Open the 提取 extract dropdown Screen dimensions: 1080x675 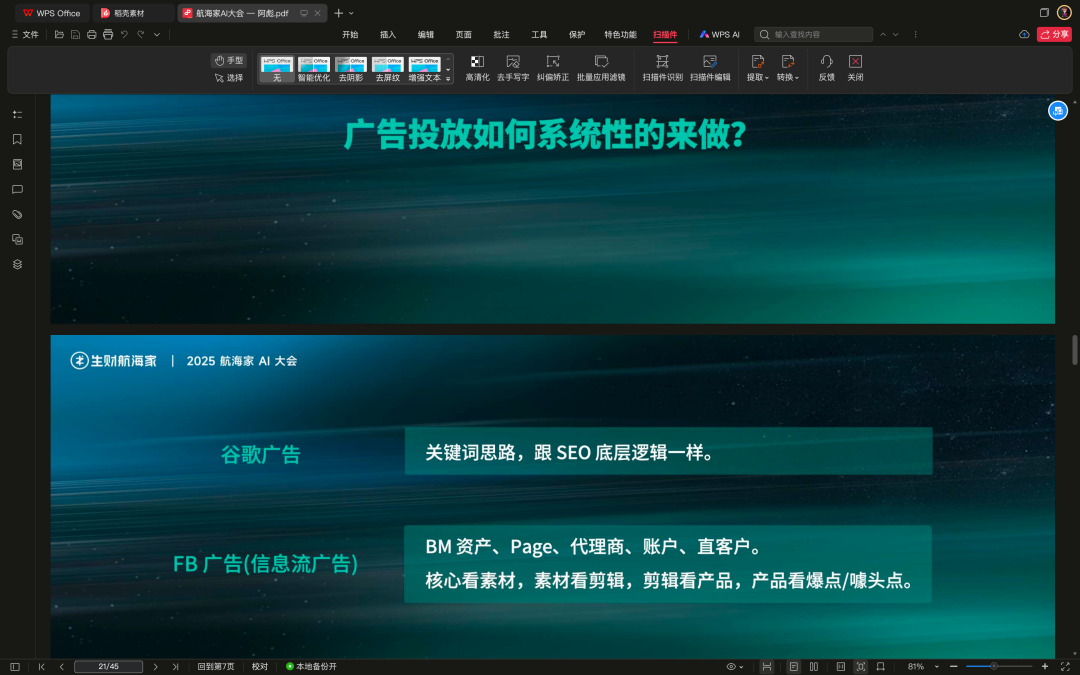click(758, 69)
